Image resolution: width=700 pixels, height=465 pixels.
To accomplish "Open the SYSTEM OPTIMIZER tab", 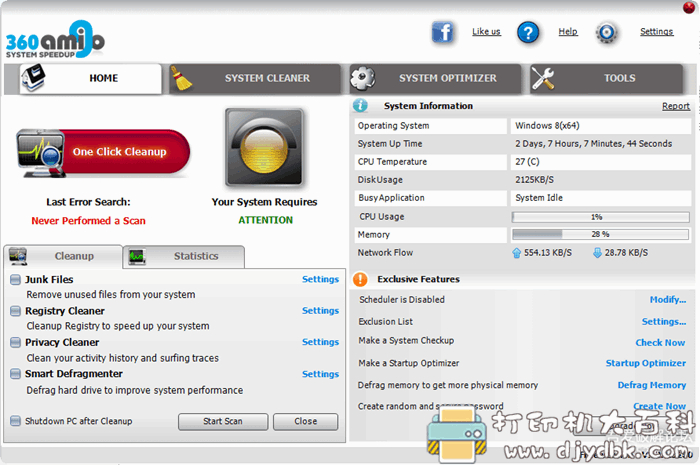I will point(435,79).
